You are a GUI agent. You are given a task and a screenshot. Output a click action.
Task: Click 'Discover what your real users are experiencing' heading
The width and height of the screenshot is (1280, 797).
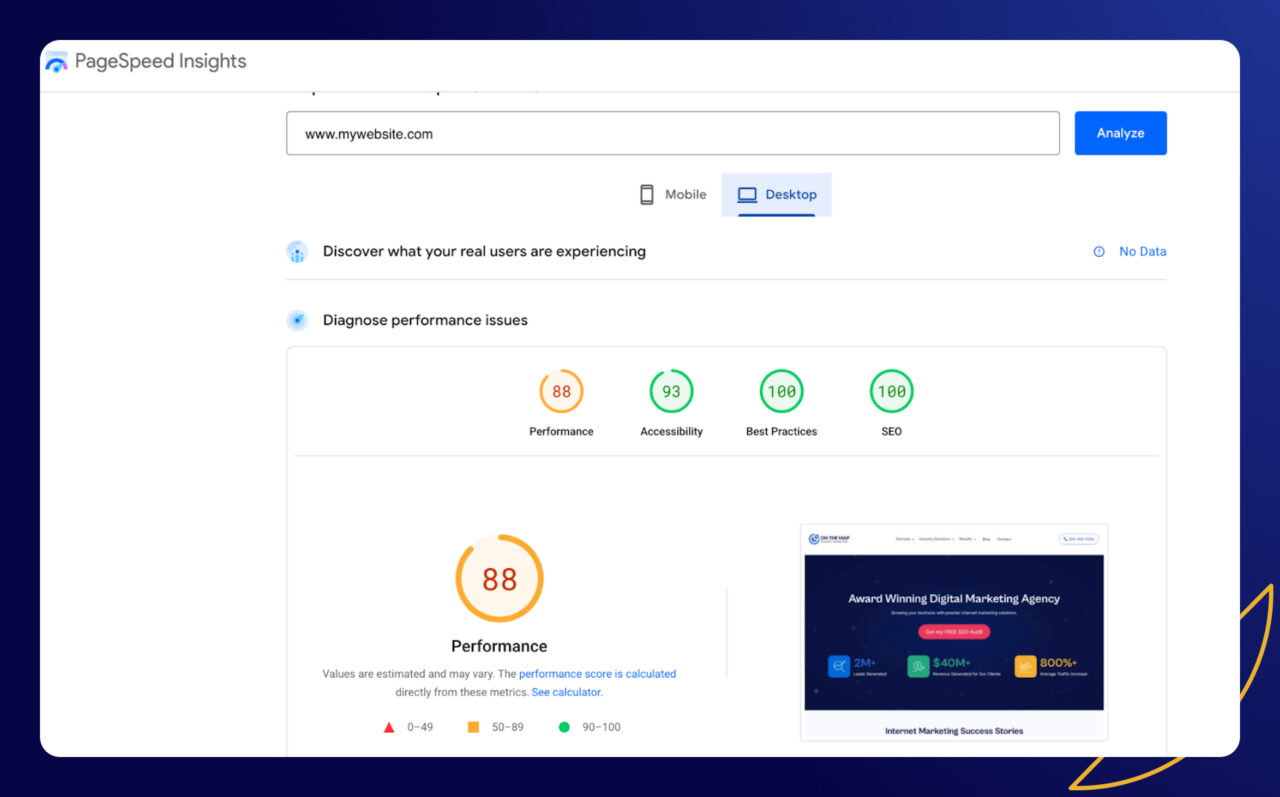[x=484, y=252]
